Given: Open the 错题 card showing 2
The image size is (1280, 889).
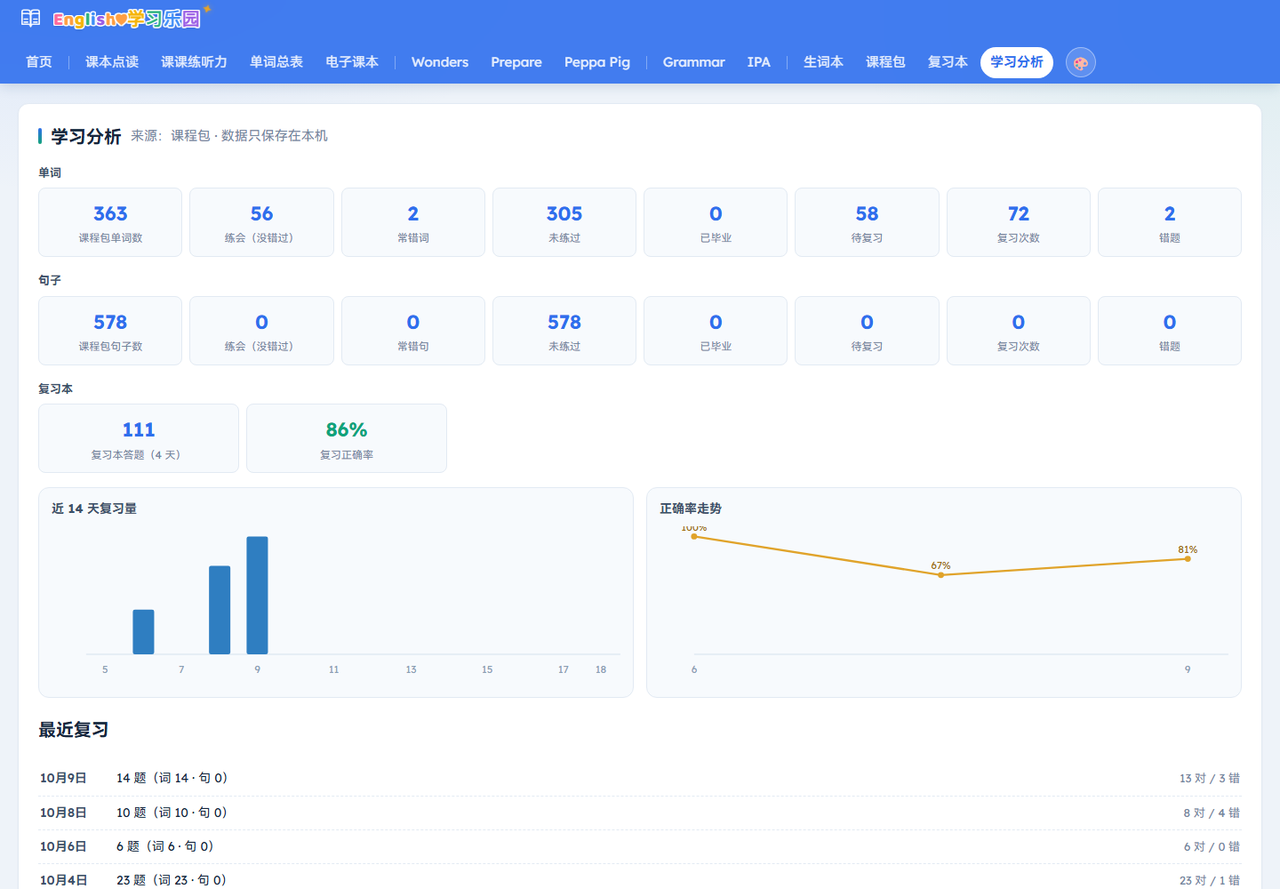Looking at the screenshot, I should (x=1170, y=222).
